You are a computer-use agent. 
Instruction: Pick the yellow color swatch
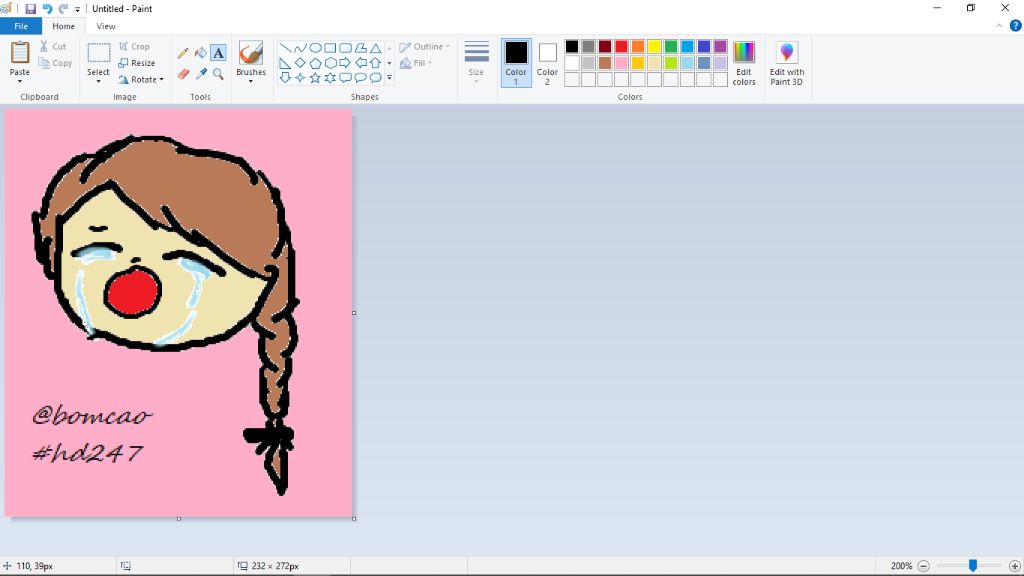(x=654, y=46)
